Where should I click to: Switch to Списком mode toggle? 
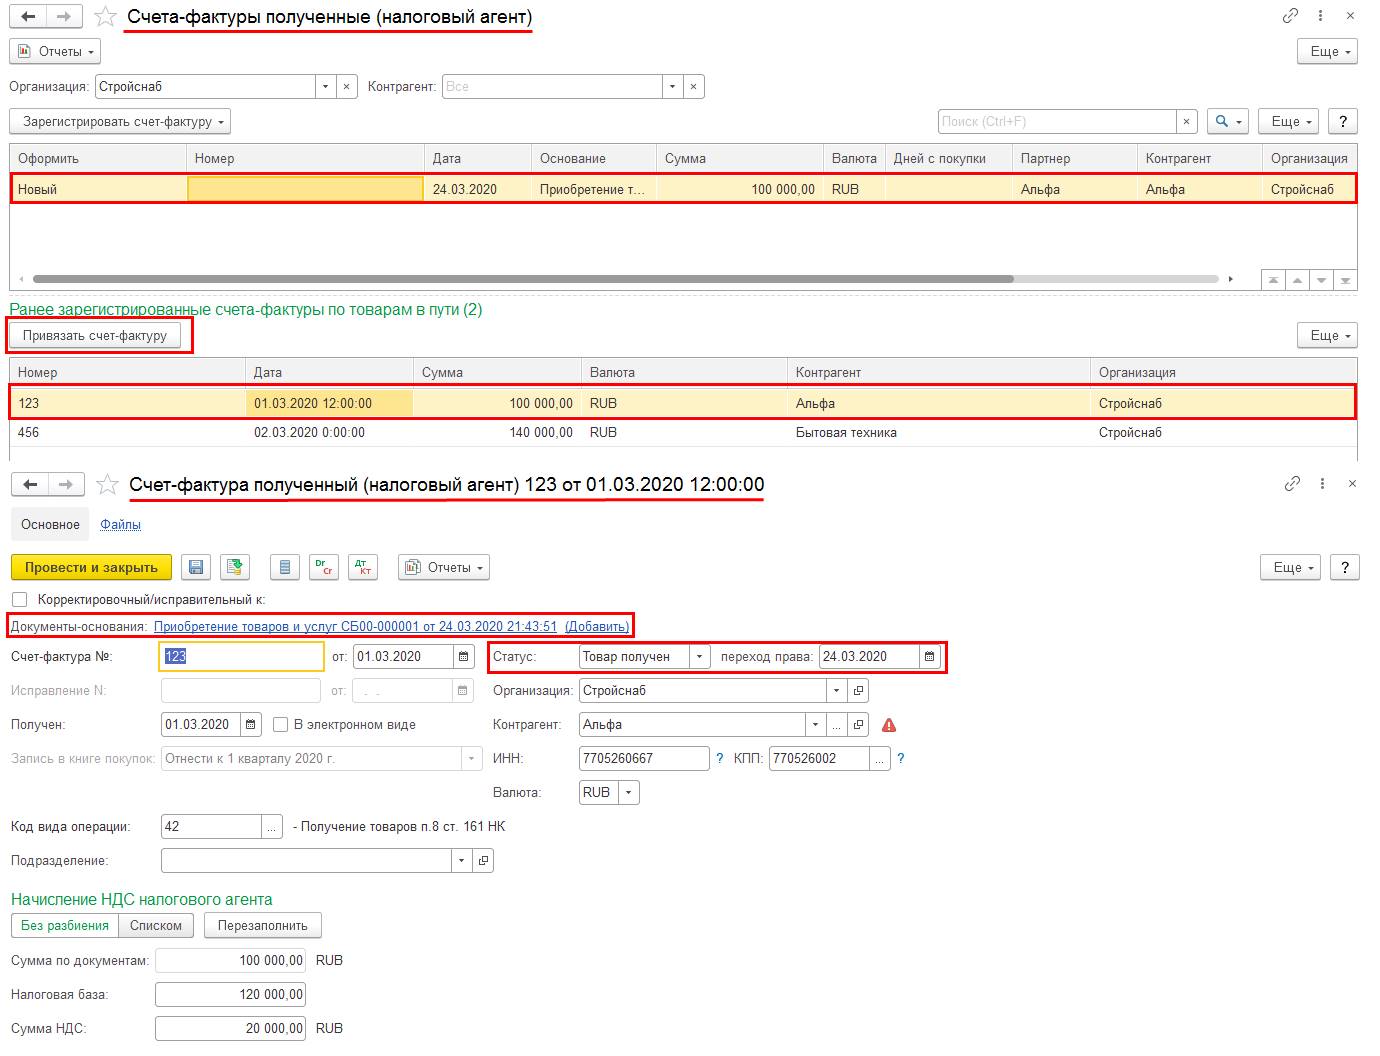pyautogui.click(x=156, y=926)
